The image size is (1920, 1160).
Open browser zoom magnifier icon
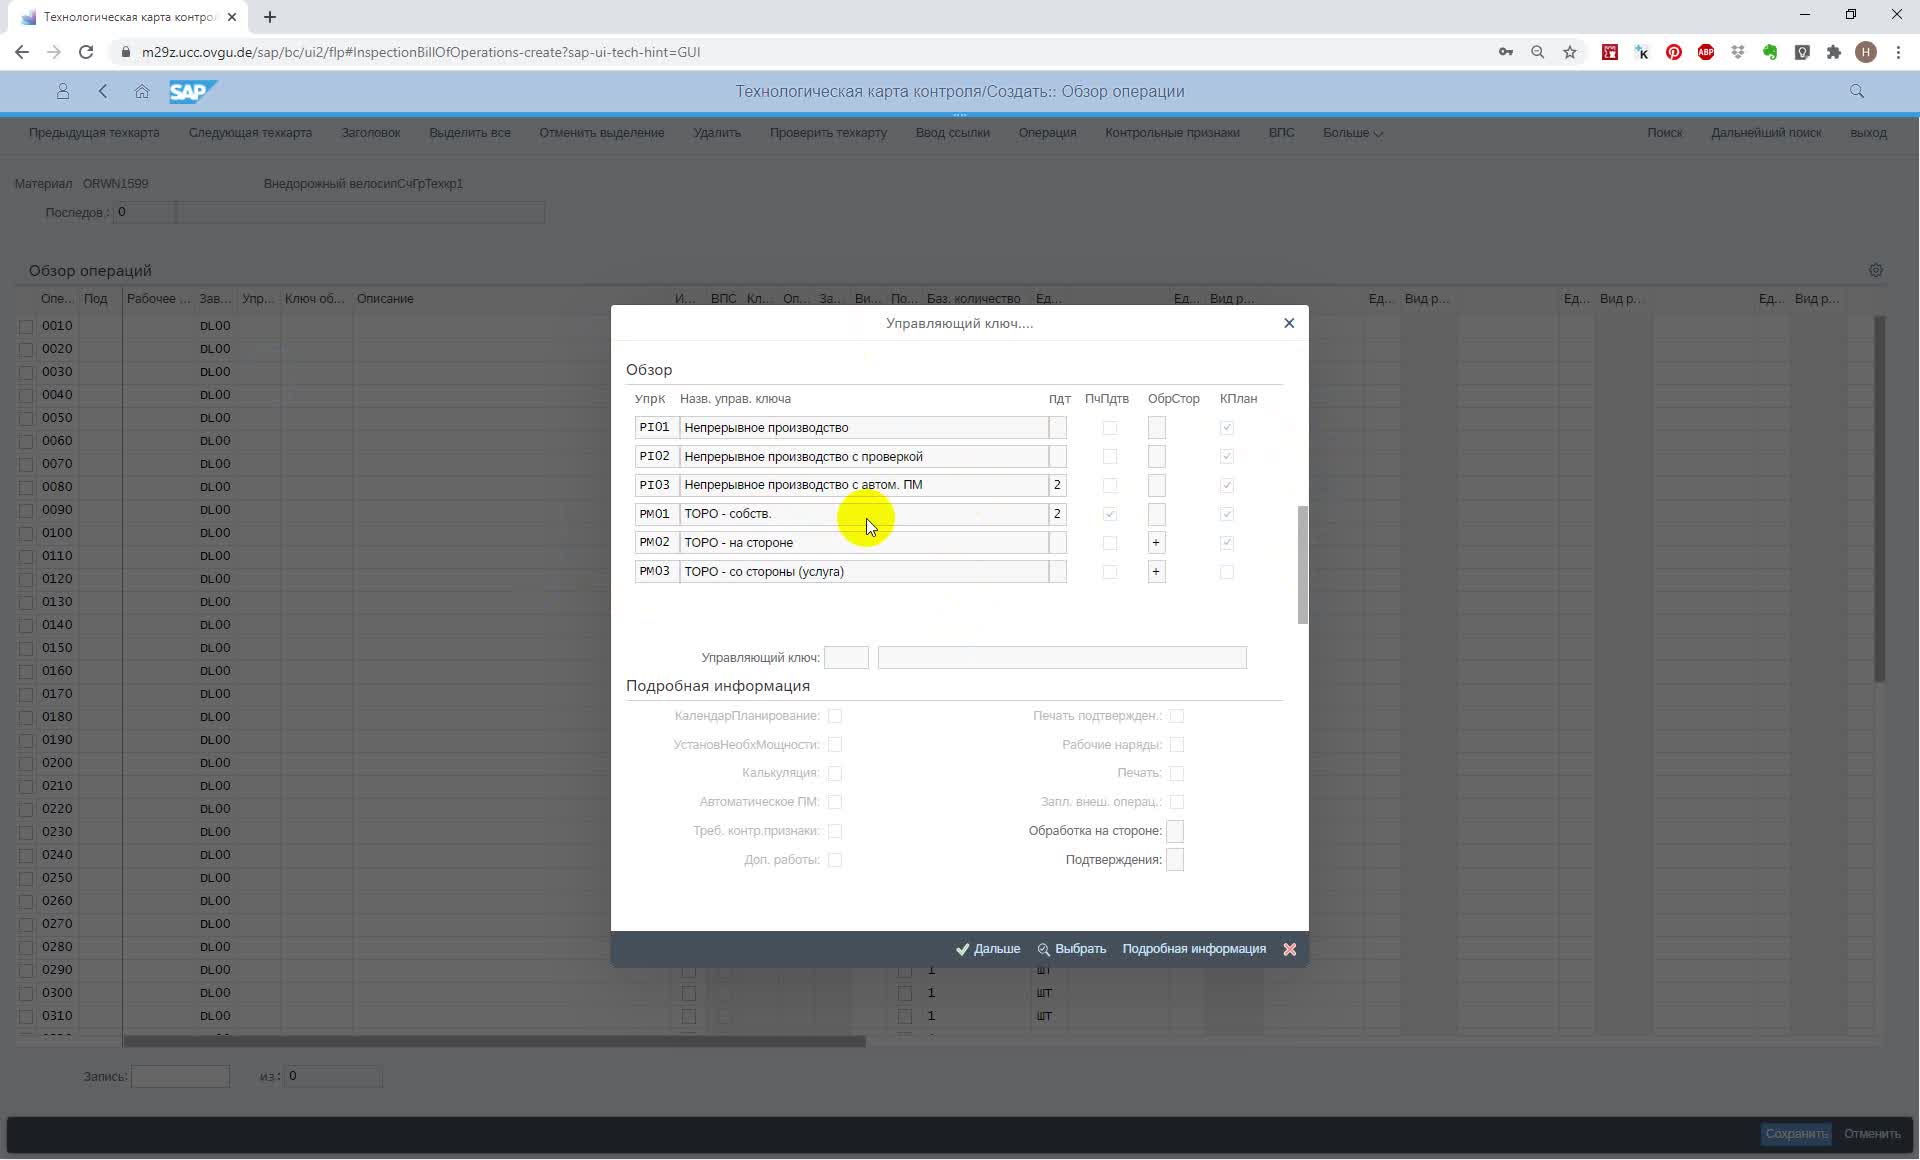(x=1538, y=52)
